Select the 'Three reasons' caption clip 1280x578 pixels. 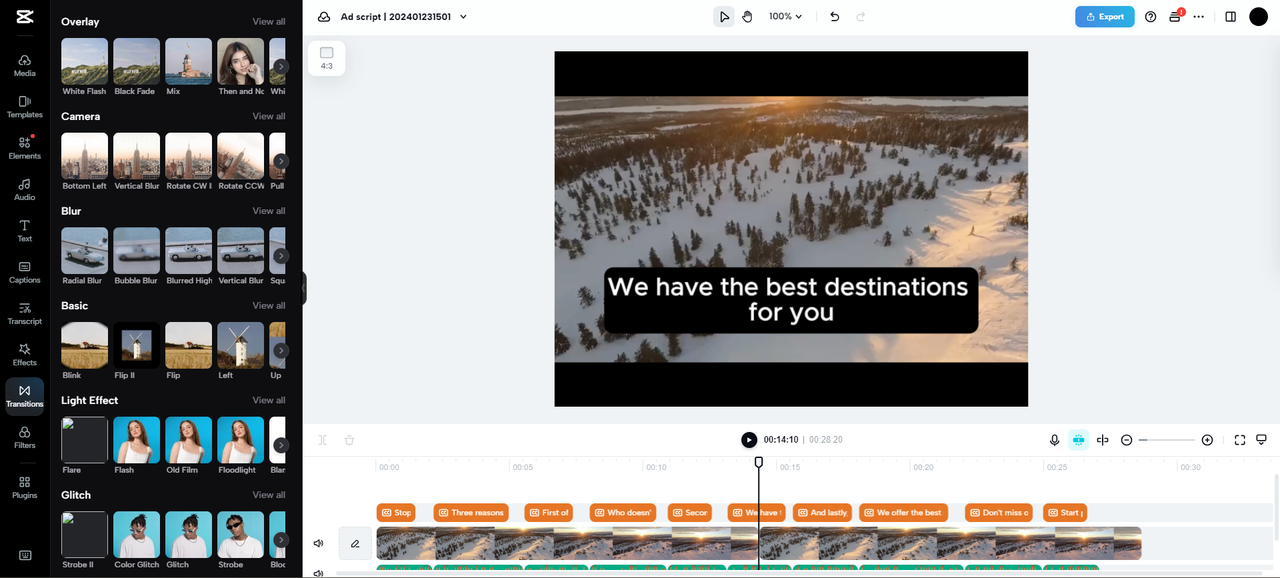(471, 513)
